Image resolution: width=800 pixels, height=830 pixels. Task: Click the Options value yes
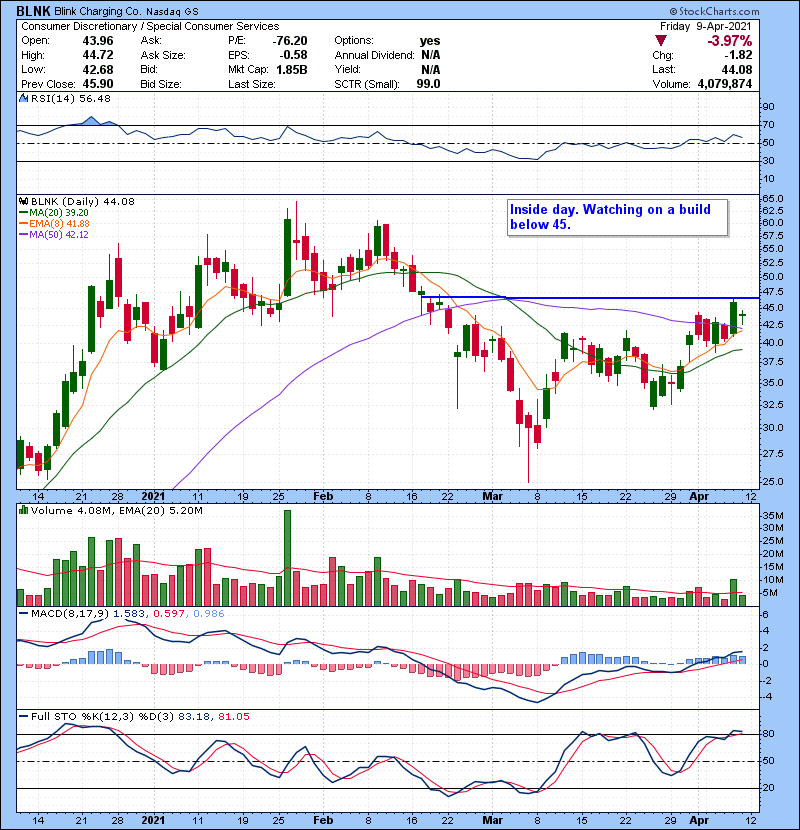pyautogui.click(x=430, y=41)
